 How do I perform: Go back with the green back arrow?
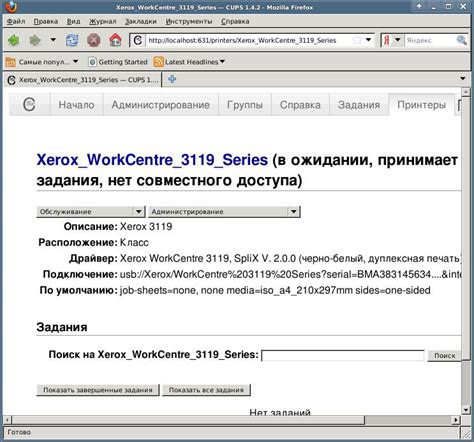click(x=14, y=40)
